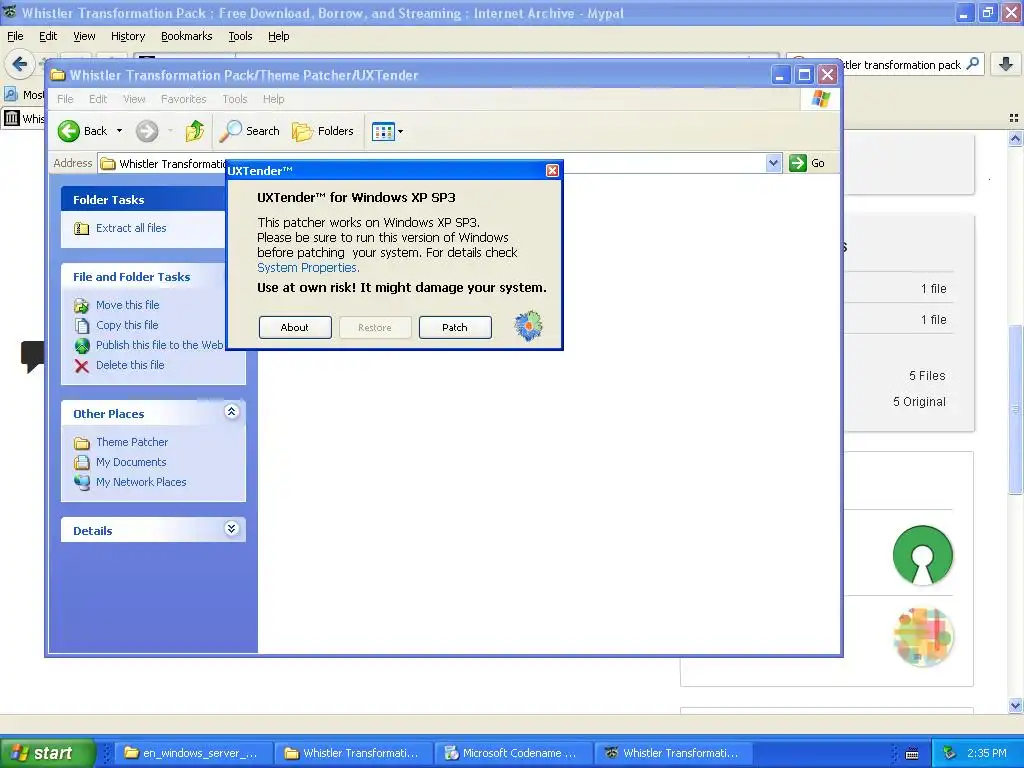This screenshot has width=1024, height=768.
Task: Collapse the Other Places panel
Action: click(x=231, y=411)
